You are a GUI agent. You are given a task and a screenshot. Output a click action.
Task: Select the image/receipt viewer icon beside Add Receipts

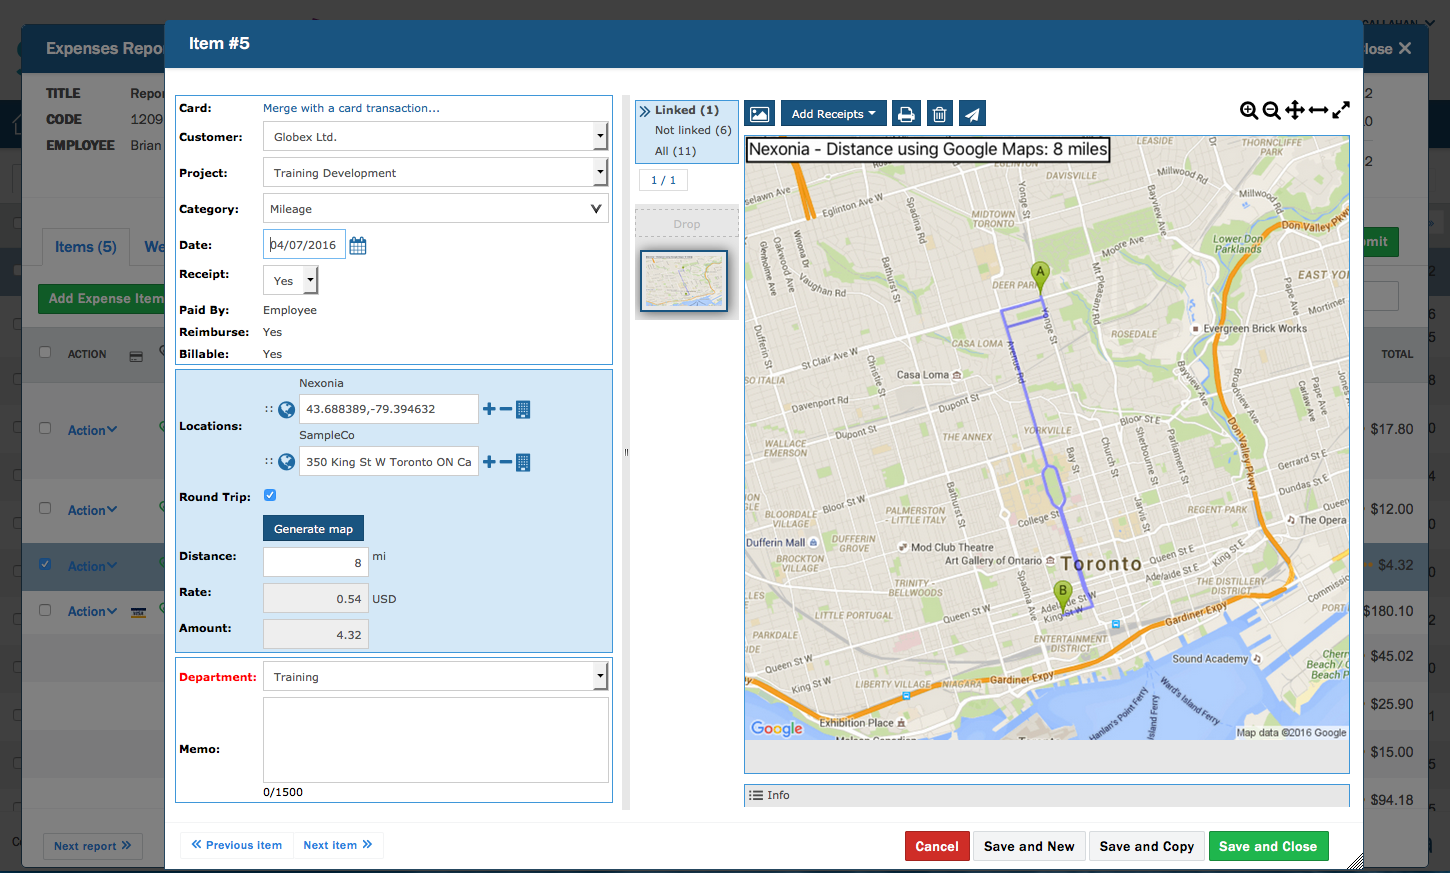coord(759,113)
